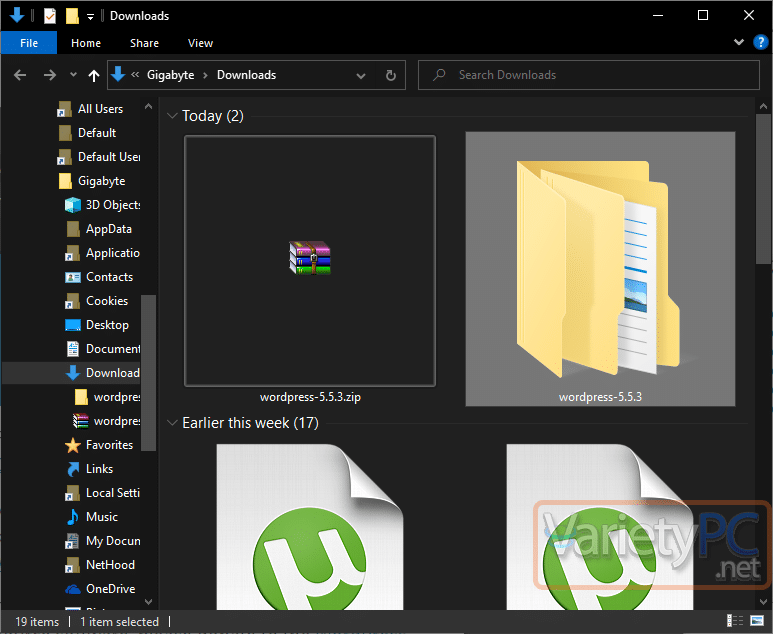
Task: Go forward with the Forward arrow
Action: [49, 75]
